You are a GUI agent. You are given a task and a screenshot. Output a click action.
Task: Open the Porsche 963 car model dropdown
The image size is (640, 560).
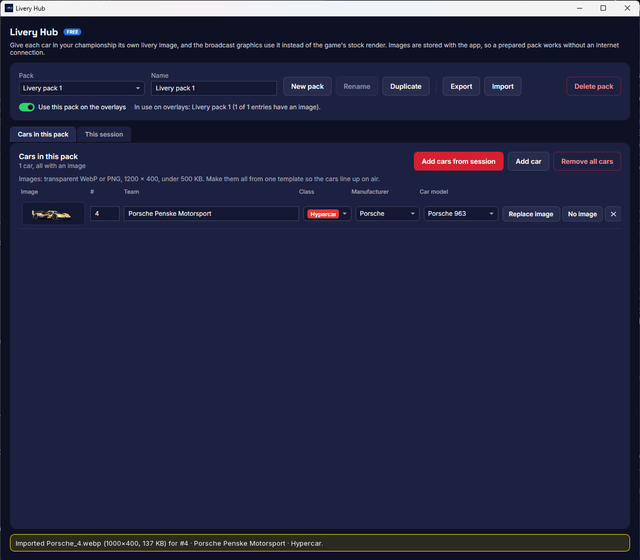point(460,213)
